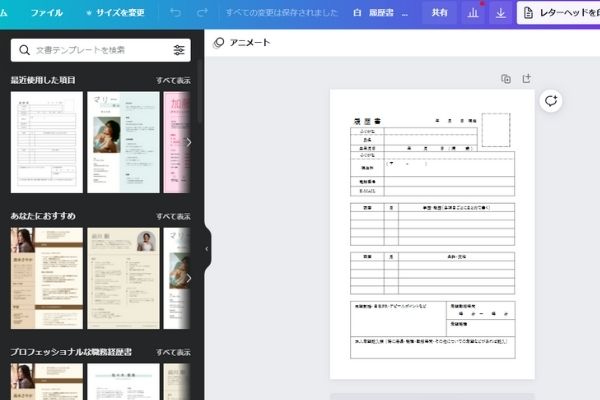This screenshot has height=400, width=600.
Task: Click the レターヘッド button
Action: [559, 13]
